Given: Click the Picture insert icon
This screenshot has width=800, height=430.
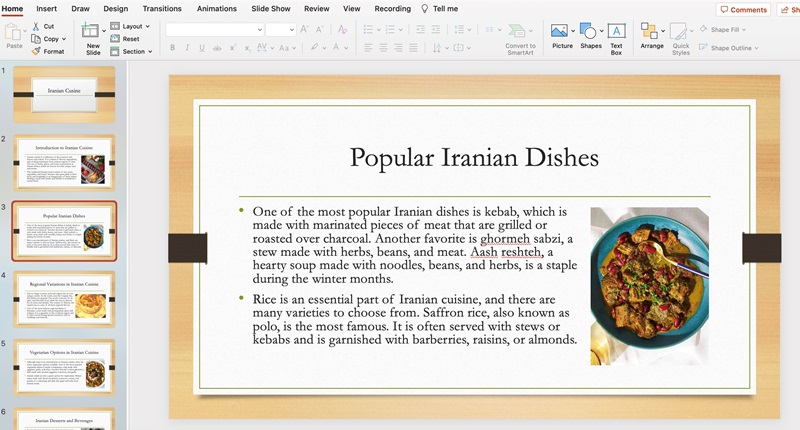Looking at the screenshot, I should click(561, 32).
